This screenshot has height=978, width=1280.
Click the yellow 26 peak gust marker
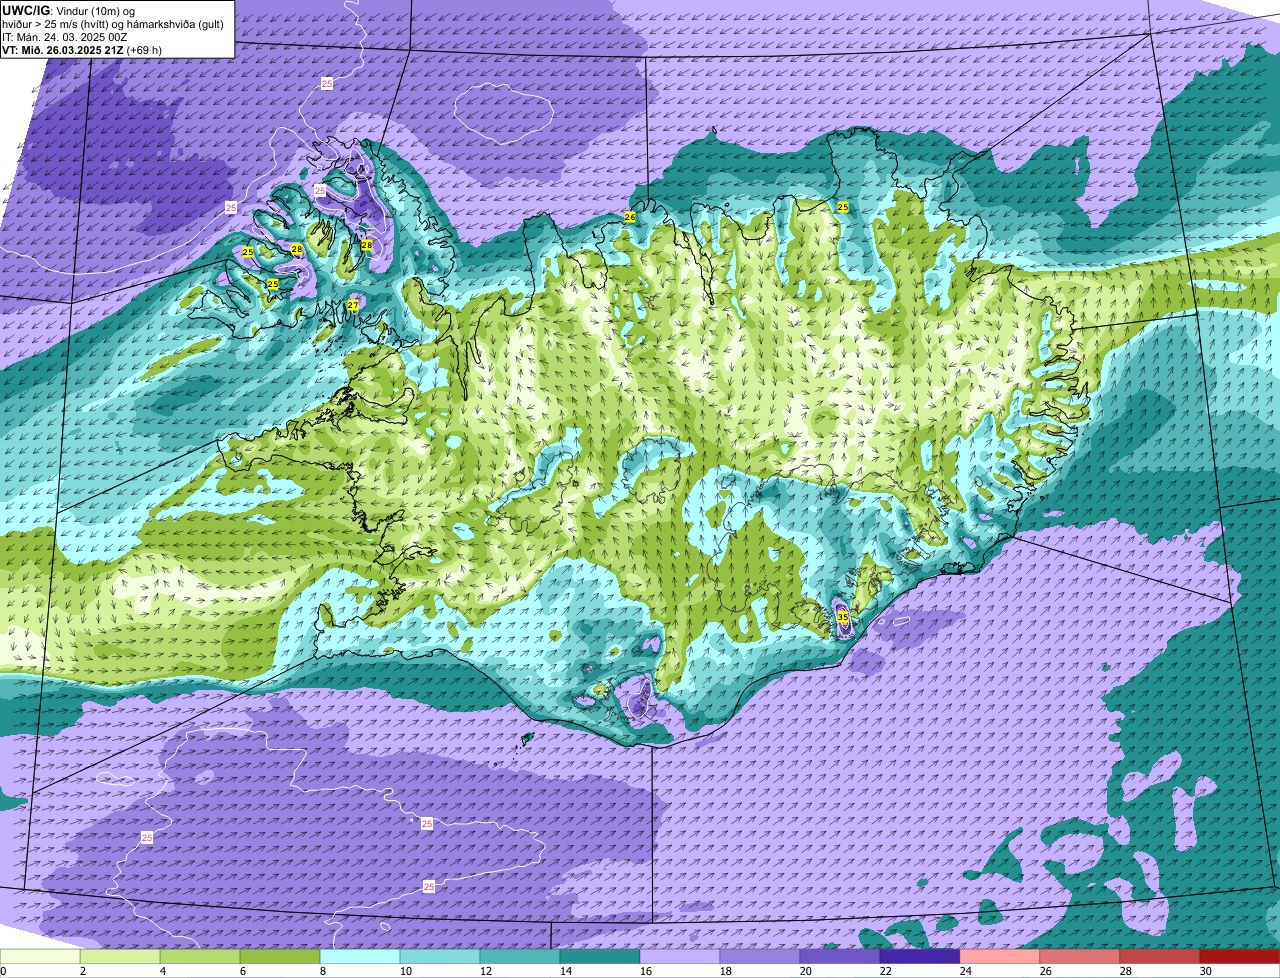point(630,216)
